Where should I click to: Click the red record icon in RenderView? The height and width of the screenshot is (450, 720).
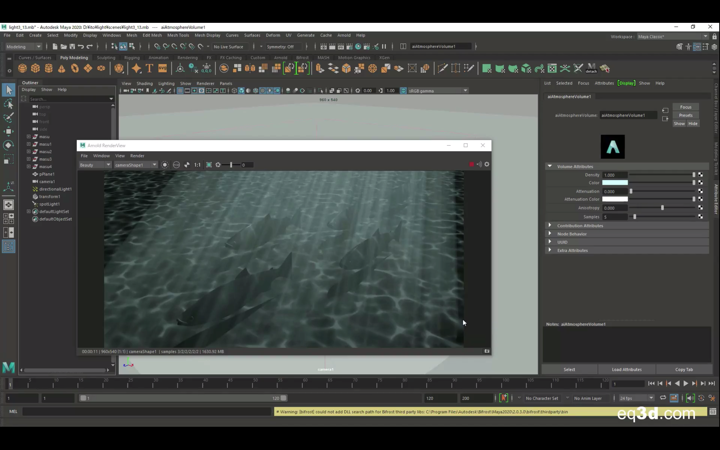click(471, 165)
